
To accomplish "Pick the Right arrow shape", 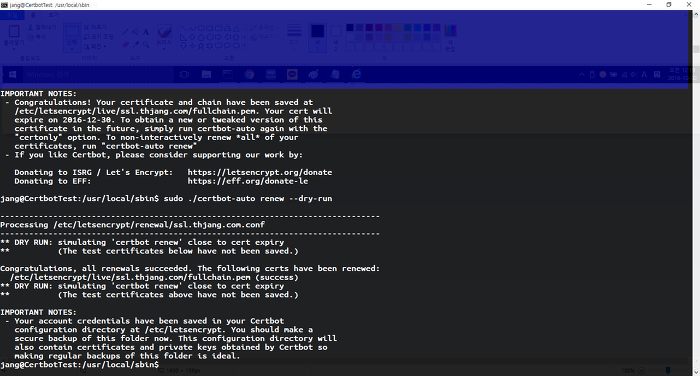I will [x=218, y=37].
